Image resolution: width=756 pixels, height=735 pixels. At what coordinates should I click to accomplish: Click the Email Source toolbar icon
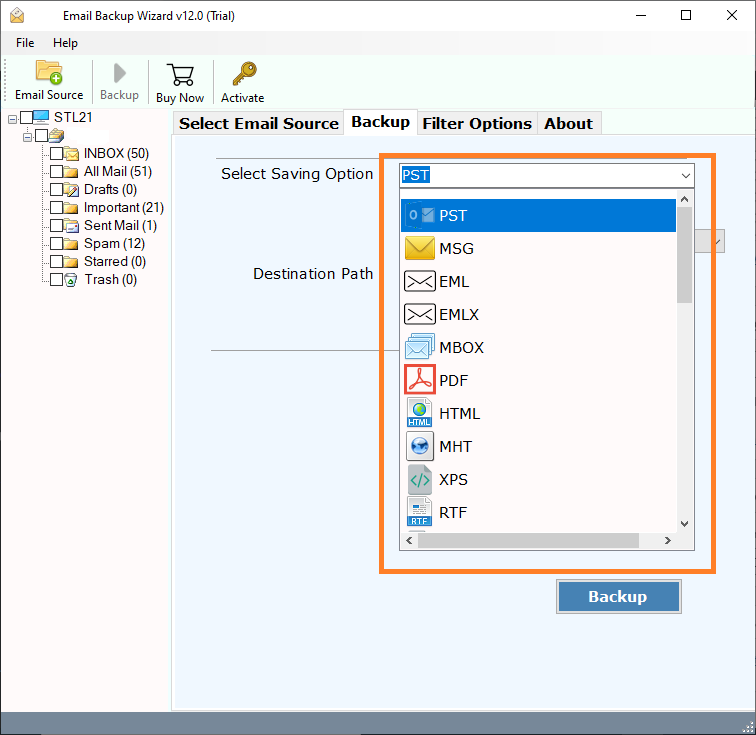coord(49,74)
